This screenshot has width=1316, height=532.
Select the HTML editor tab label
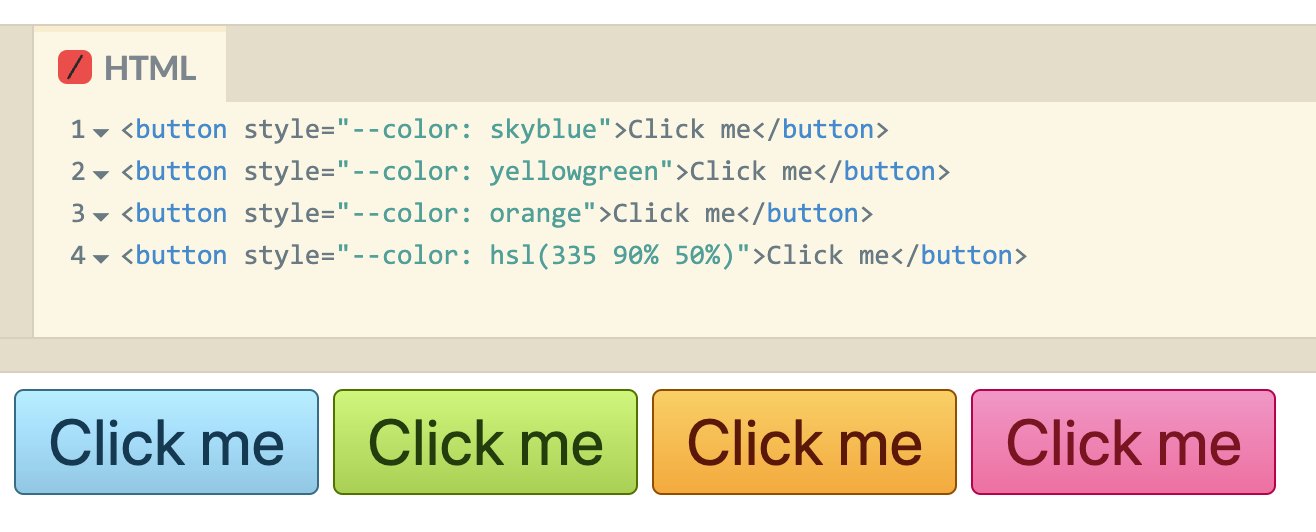[x=150, y=68]
